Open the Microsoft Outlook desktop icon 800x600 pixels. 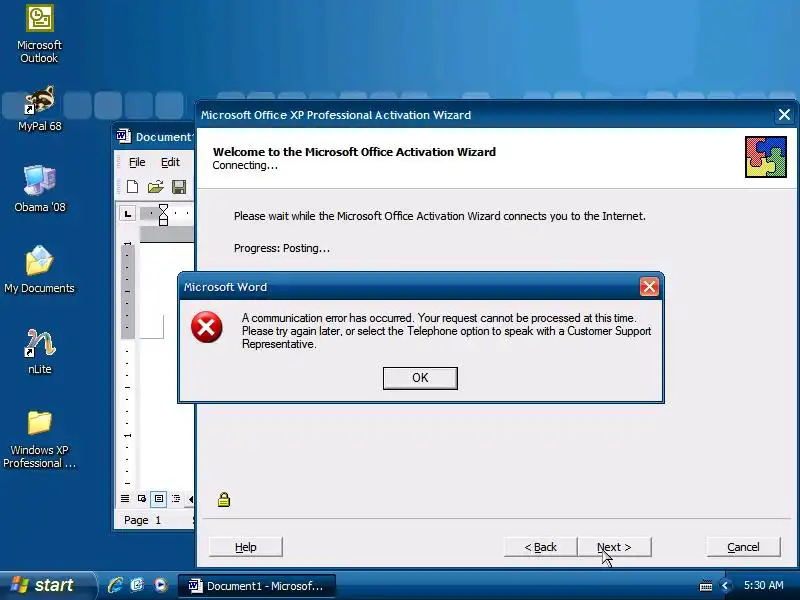[x=39, y=34]
